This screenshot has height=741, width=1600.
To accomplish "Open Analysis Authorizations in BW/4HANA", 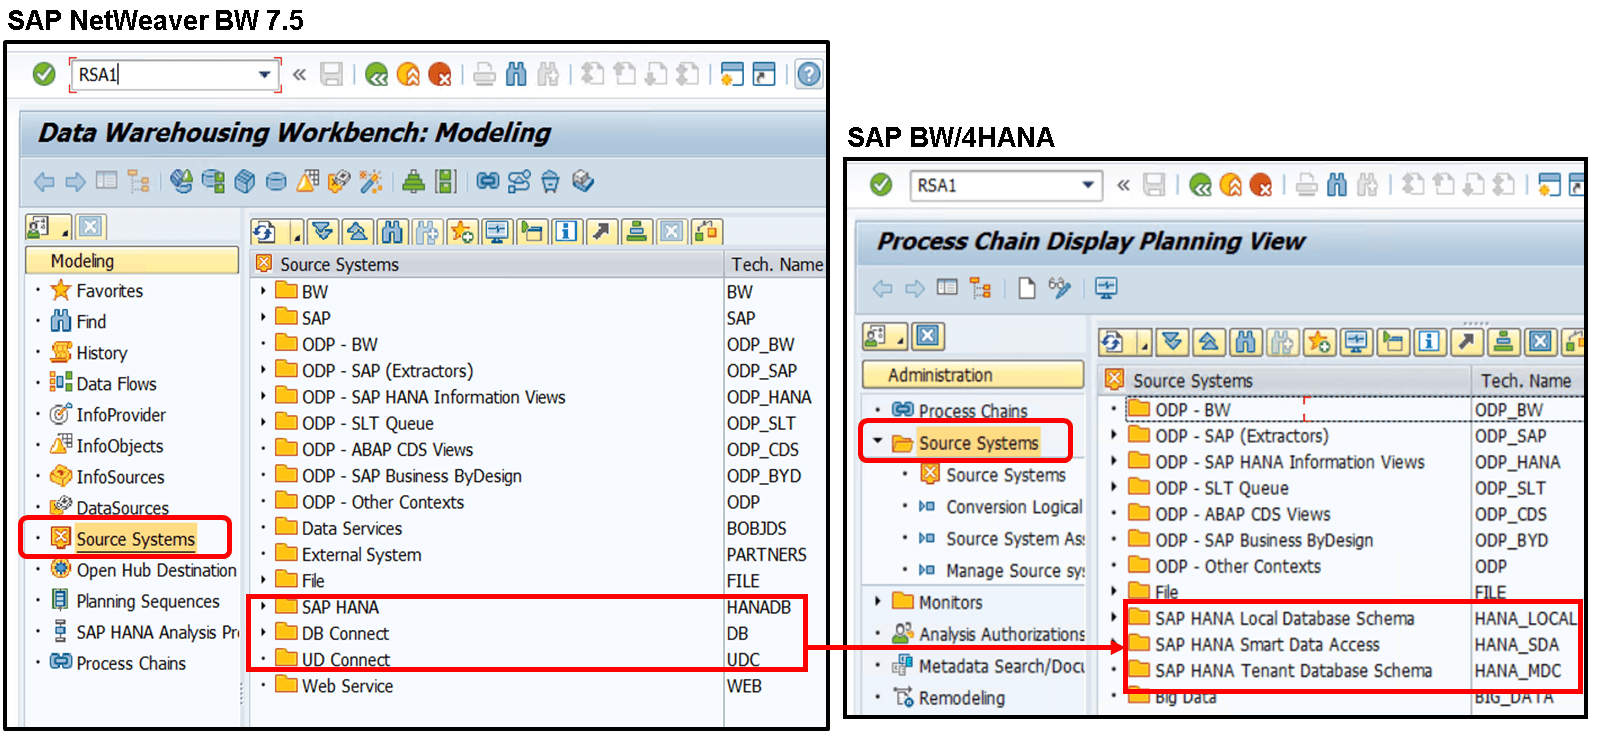I will [1002, 634].
